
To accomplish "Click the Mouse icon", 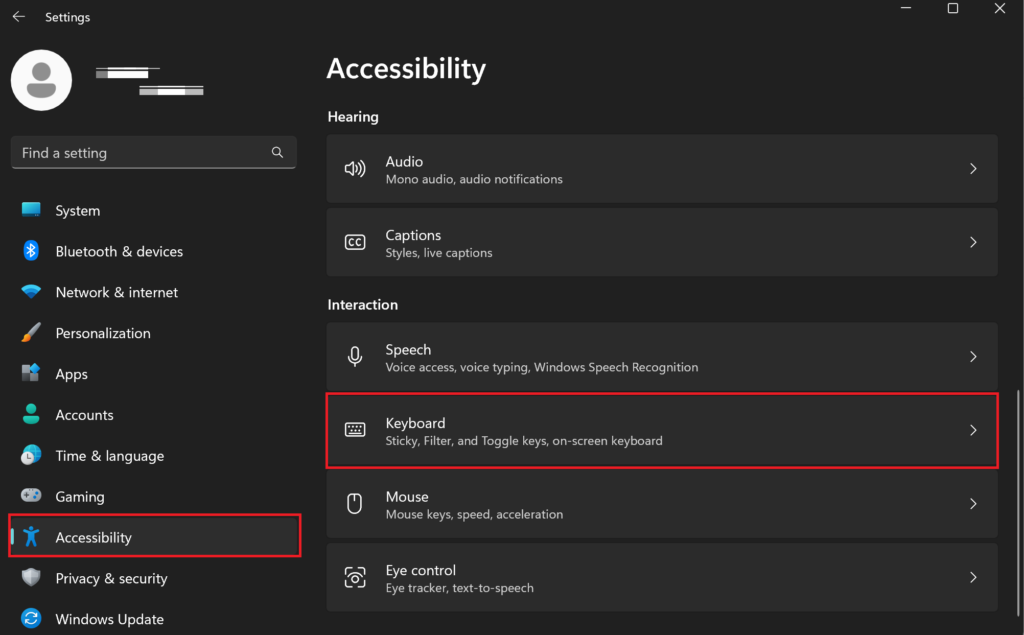I will coord(355,504).
